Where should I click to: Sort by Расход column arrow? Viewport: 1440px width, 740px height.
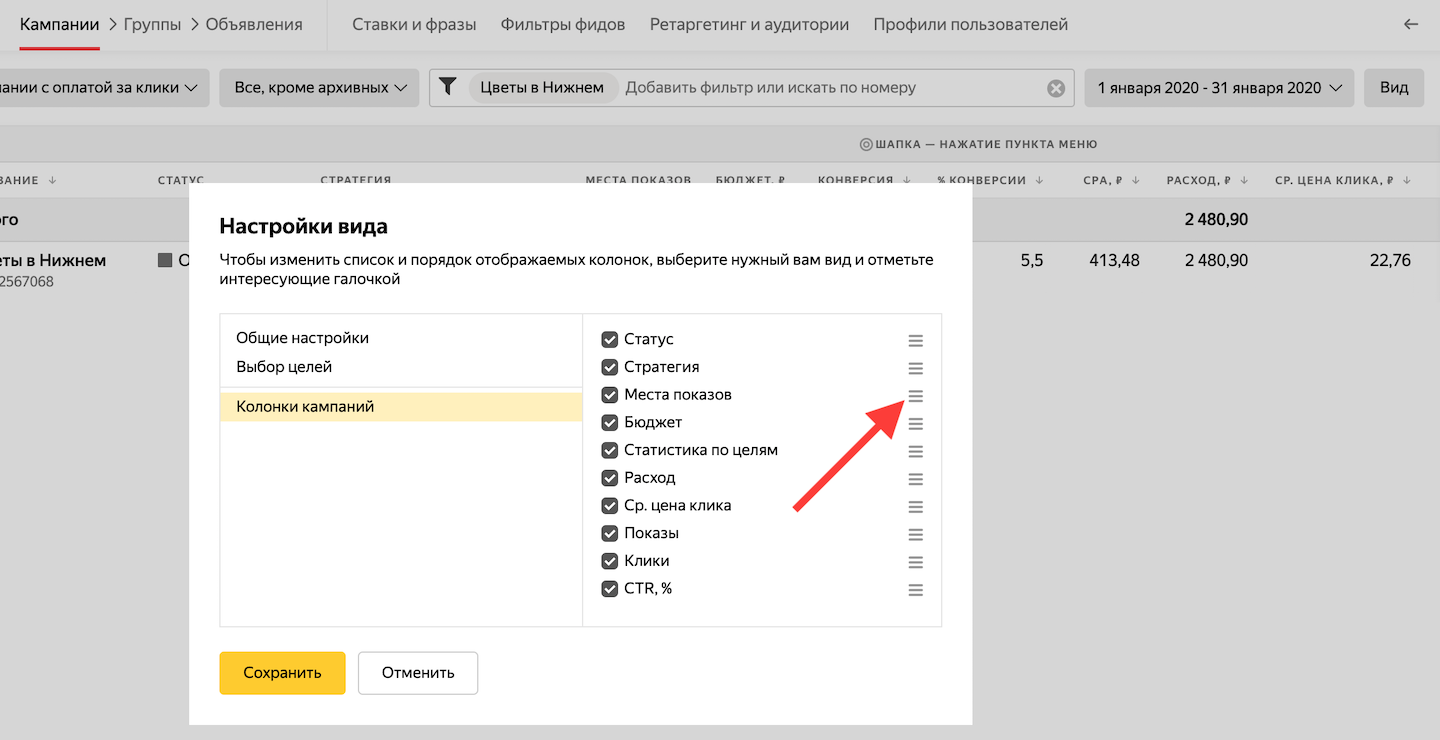pyautogui.click(x=1244, y=180)
